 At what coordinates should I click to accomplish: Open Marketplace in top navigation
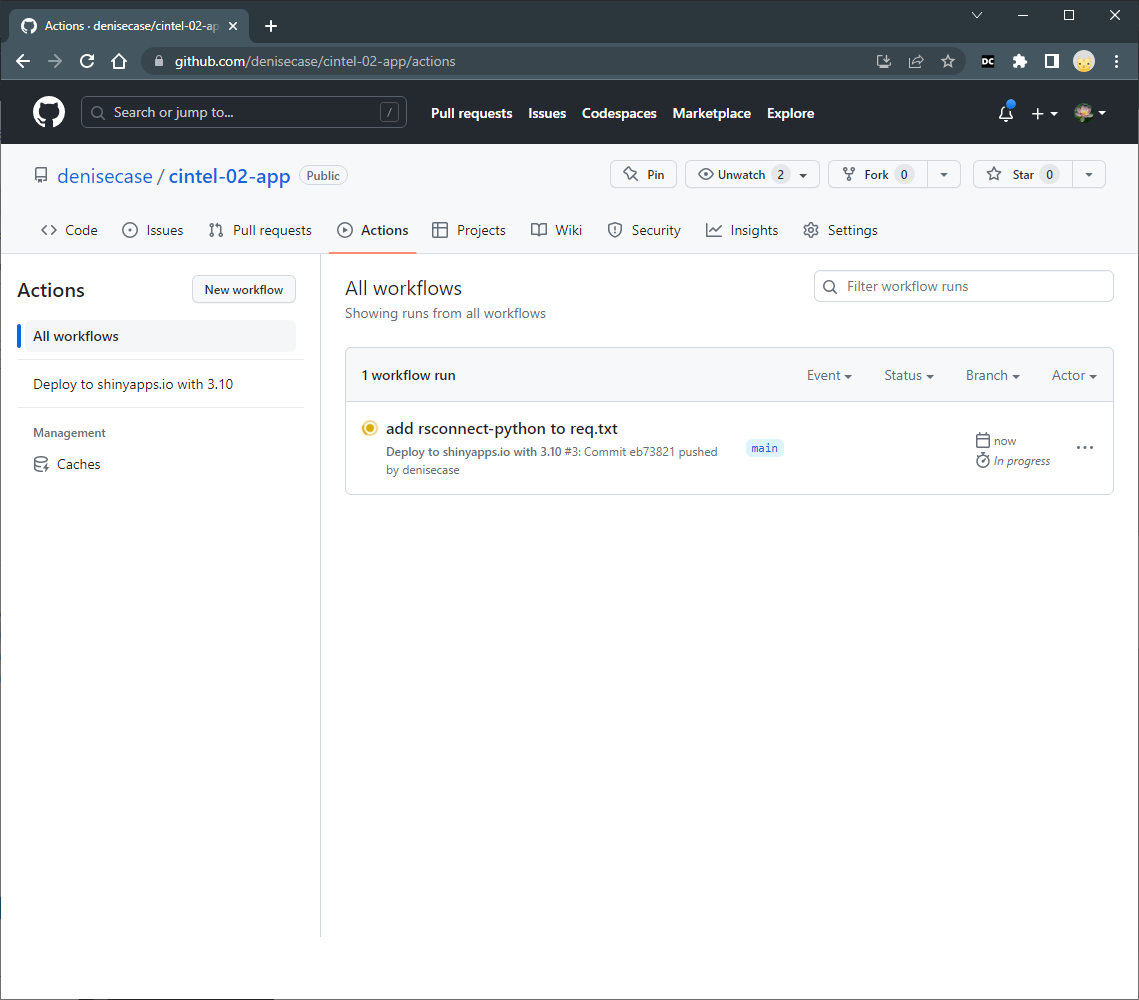click(712, 113)
